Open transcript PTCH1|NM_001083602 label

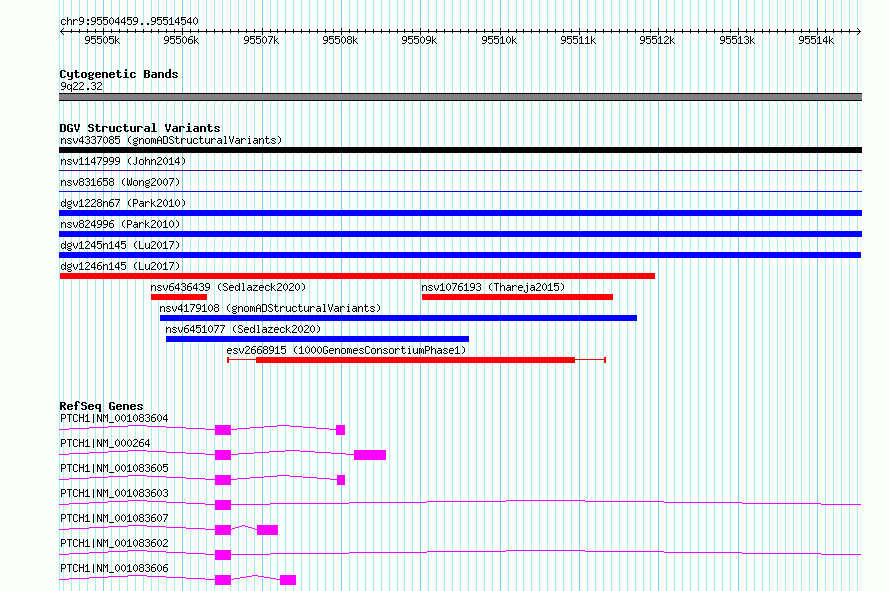point(114,543)
